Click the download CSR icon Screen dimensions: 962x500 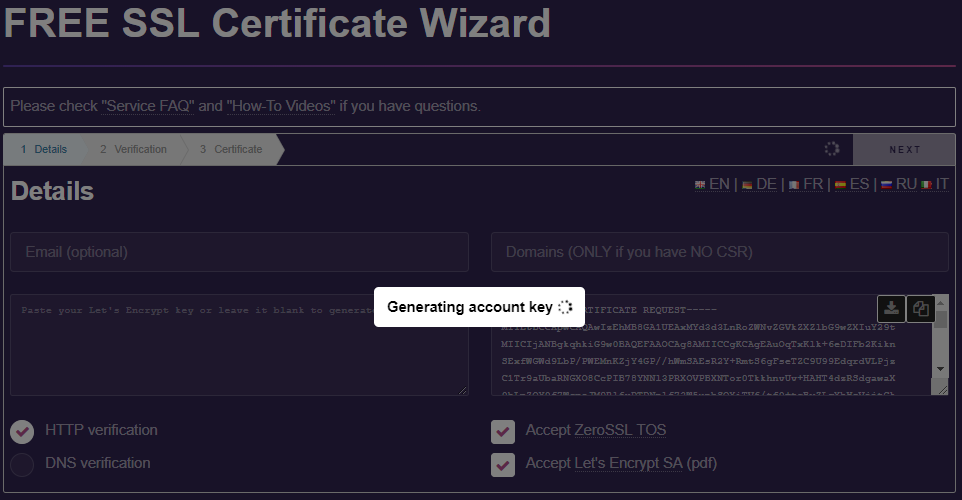tap(891, 309)
